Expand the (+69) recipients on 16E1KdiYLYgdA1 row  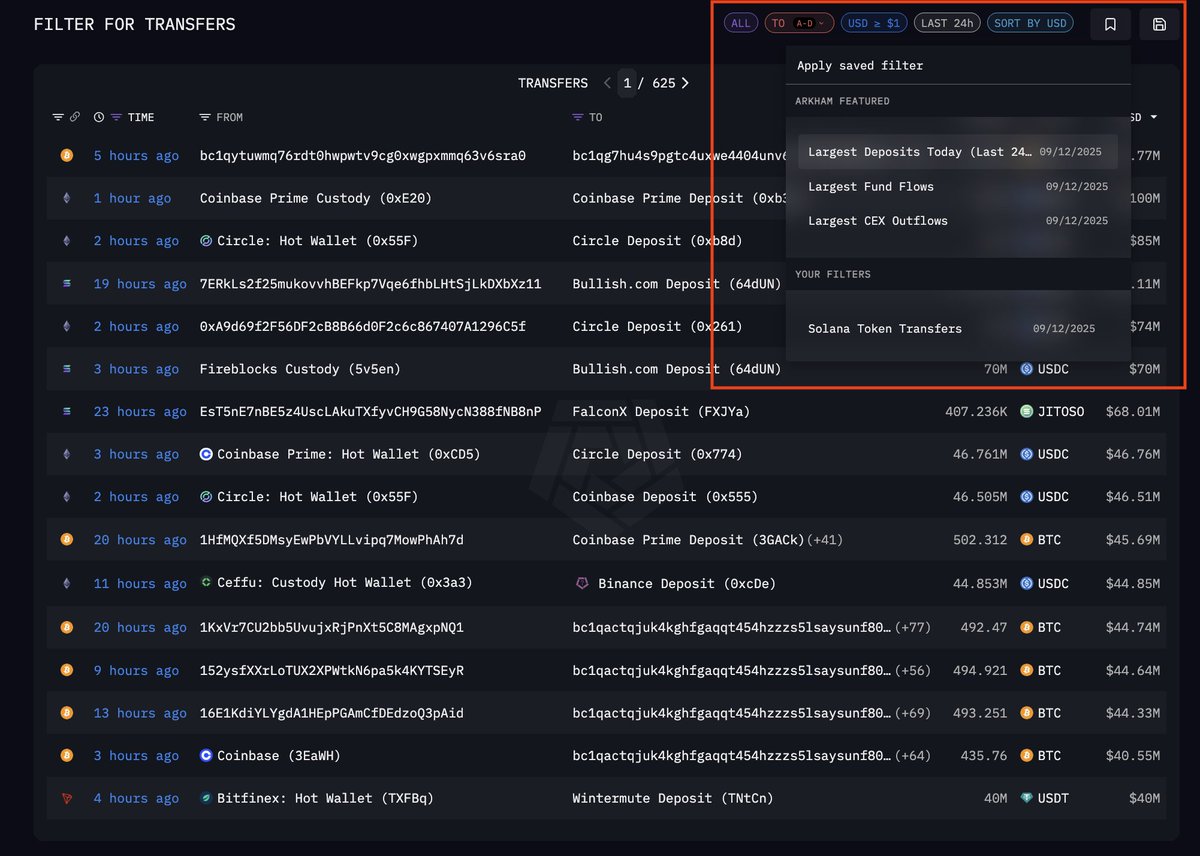pyautogui.click(x=913, y=713)
